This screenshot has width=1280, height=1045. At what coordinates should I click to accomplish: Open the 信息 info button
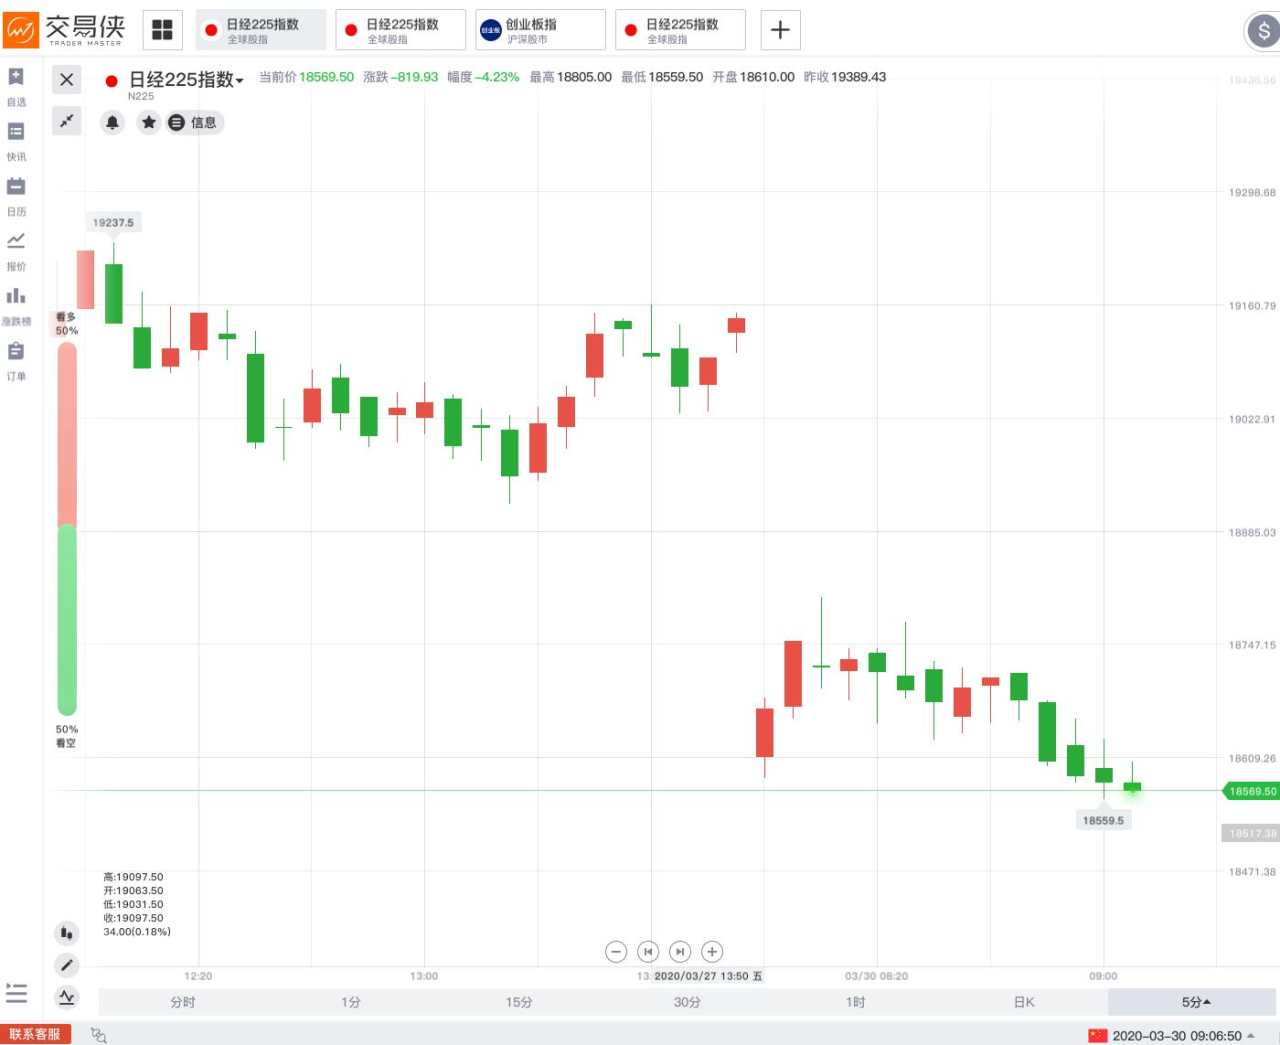pyautogui.click(x=194, y=122)
